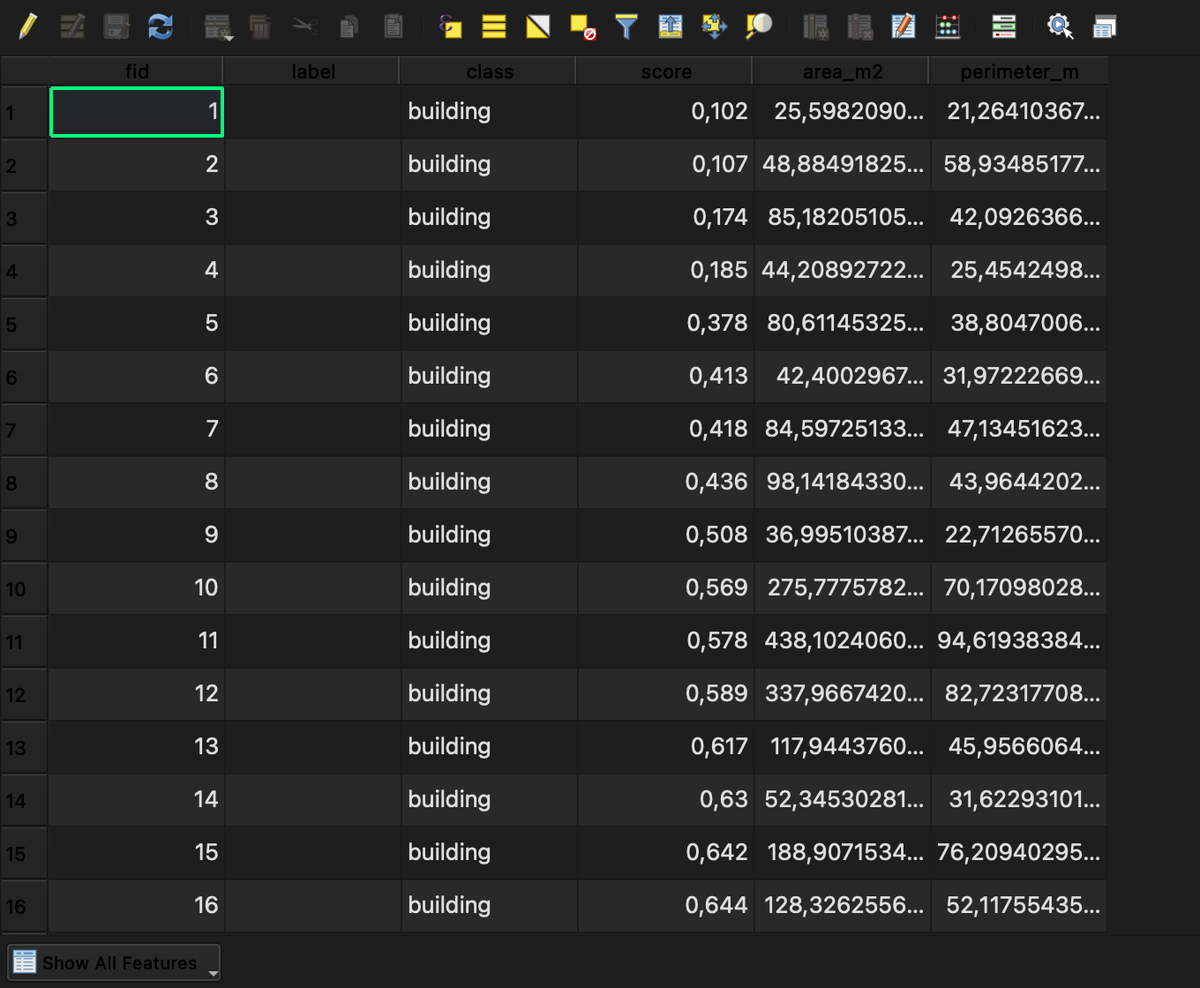Select perimeter value 94,61938384...
1200x988 pixels.
1018,641
